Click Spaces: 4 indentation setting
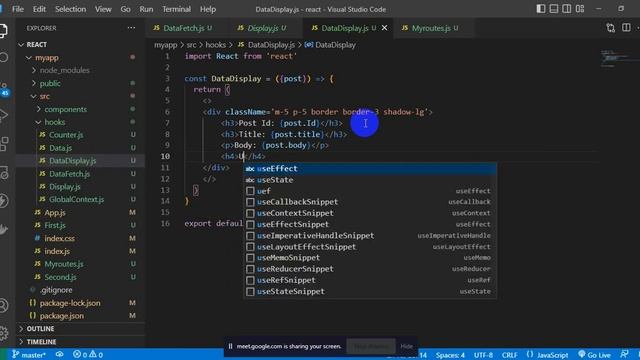 (450, 355)
